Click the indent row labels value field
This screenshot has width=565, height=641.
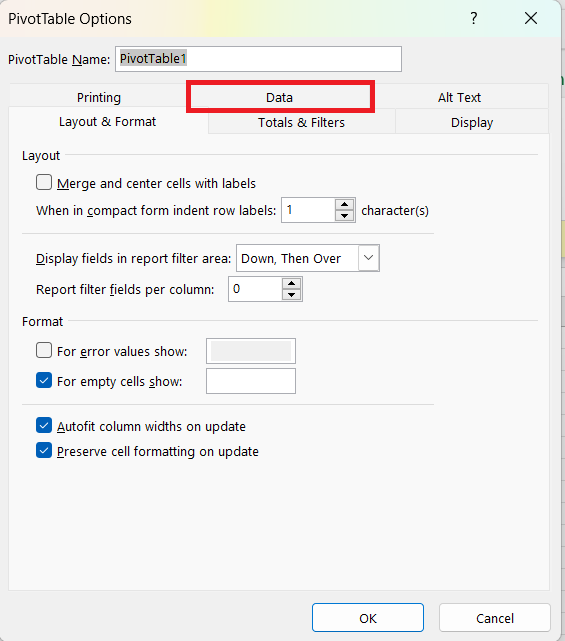click(x=308, y=210)
